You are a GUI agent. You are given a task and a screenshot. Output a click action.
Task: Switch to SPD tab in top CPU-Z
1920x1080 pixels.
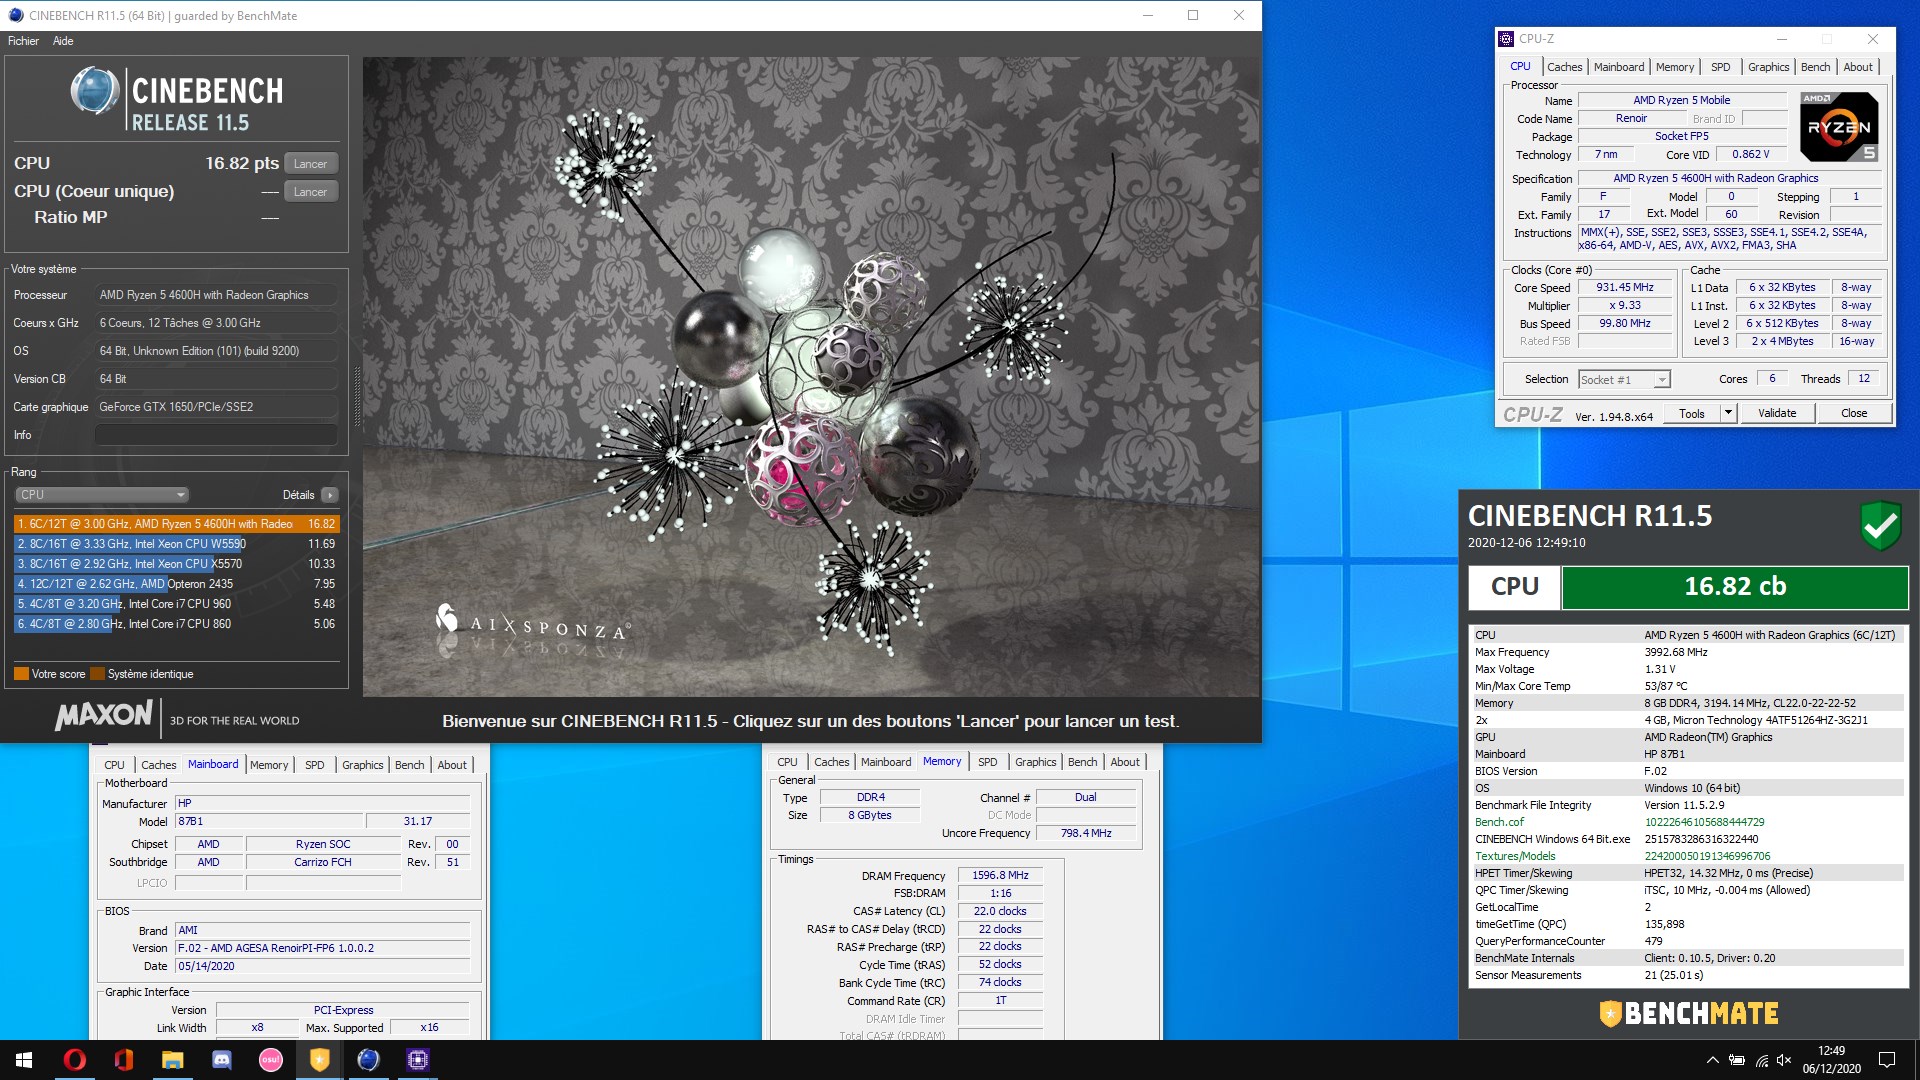point(1720,67)
